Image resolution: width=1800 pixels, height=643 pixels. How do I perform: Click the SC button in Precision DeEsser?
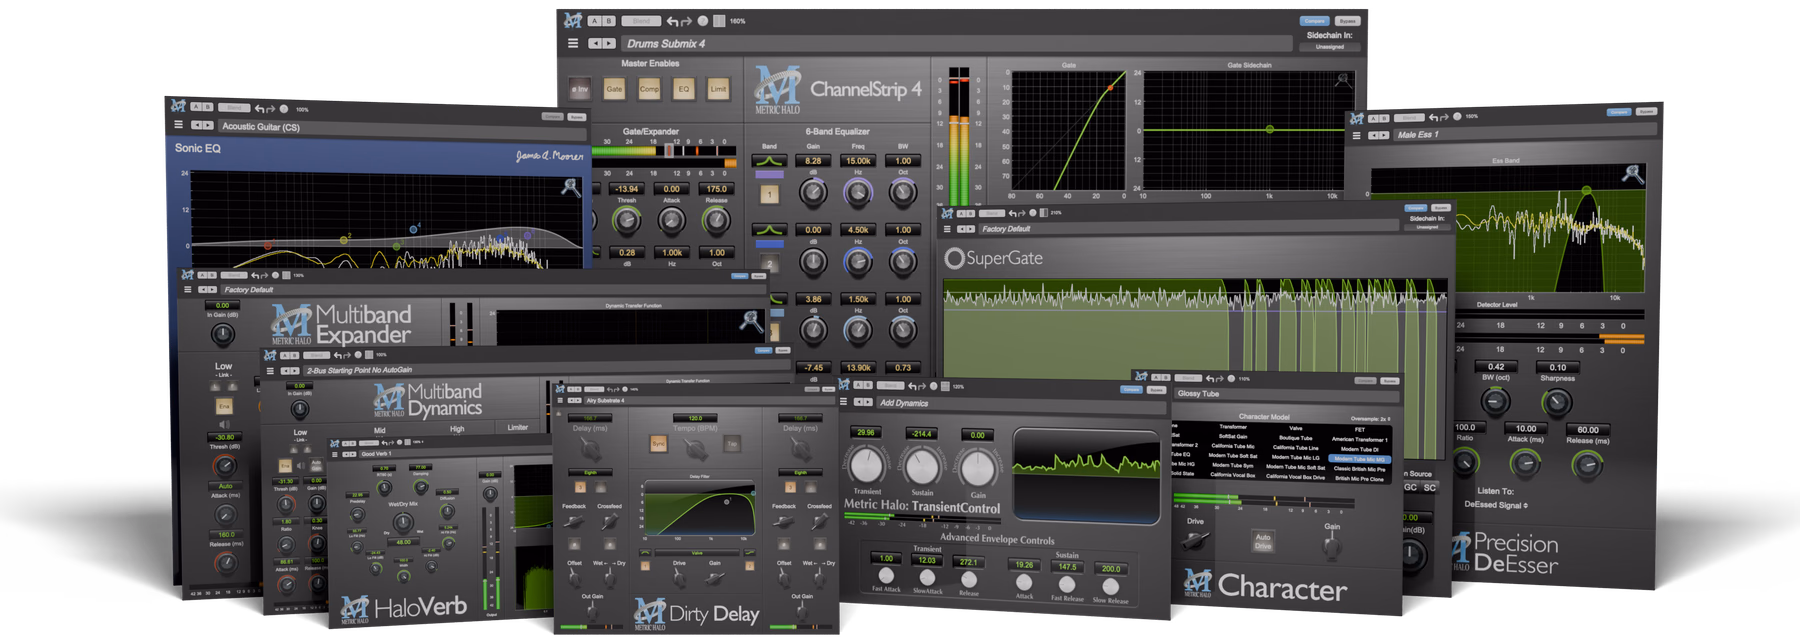tap(1430, 488)
